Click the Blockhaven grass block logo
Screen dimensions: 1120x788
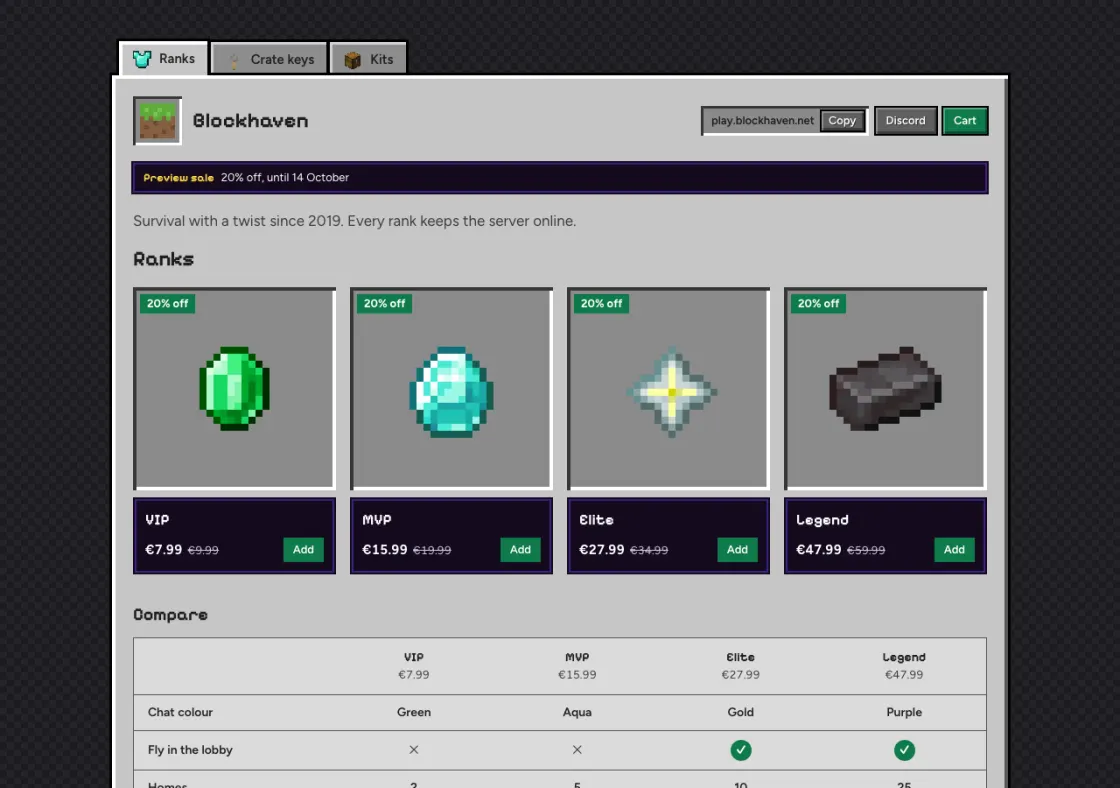(157, 121)
